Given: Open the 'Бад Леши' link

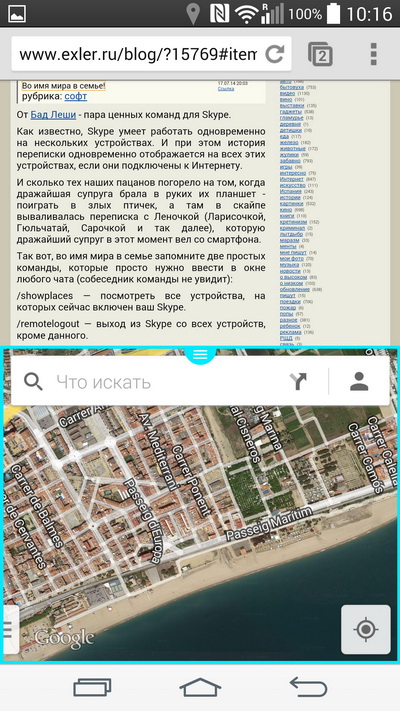Looking at the screenshot, I should tap(53, 115).
